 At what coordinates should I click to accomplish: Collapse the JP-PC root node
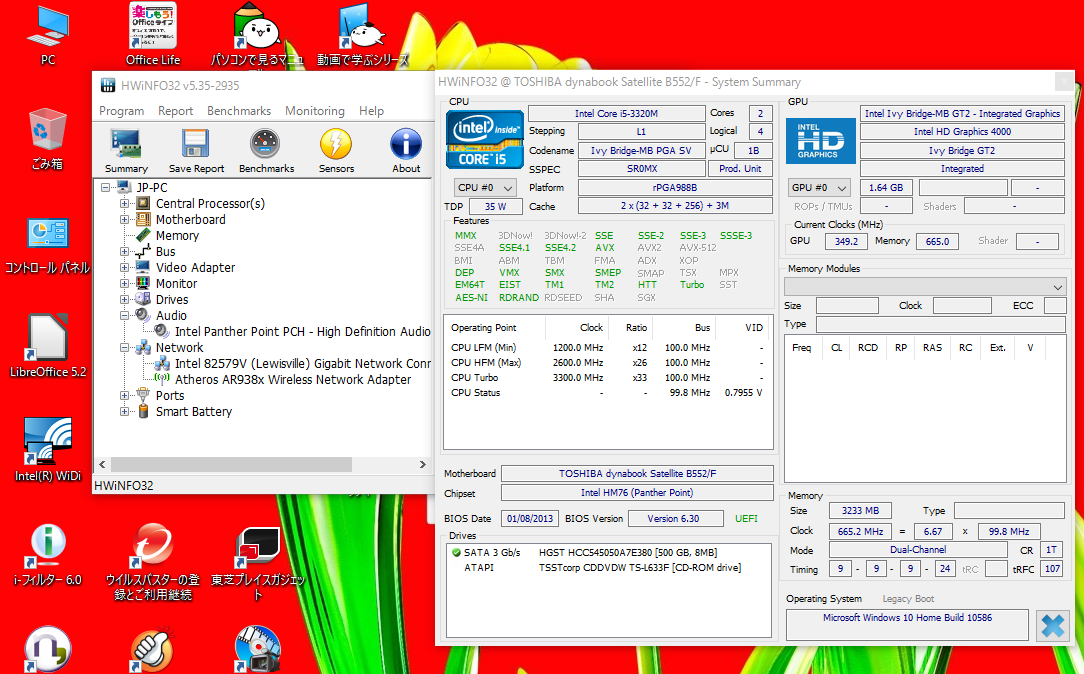point(105,187)
